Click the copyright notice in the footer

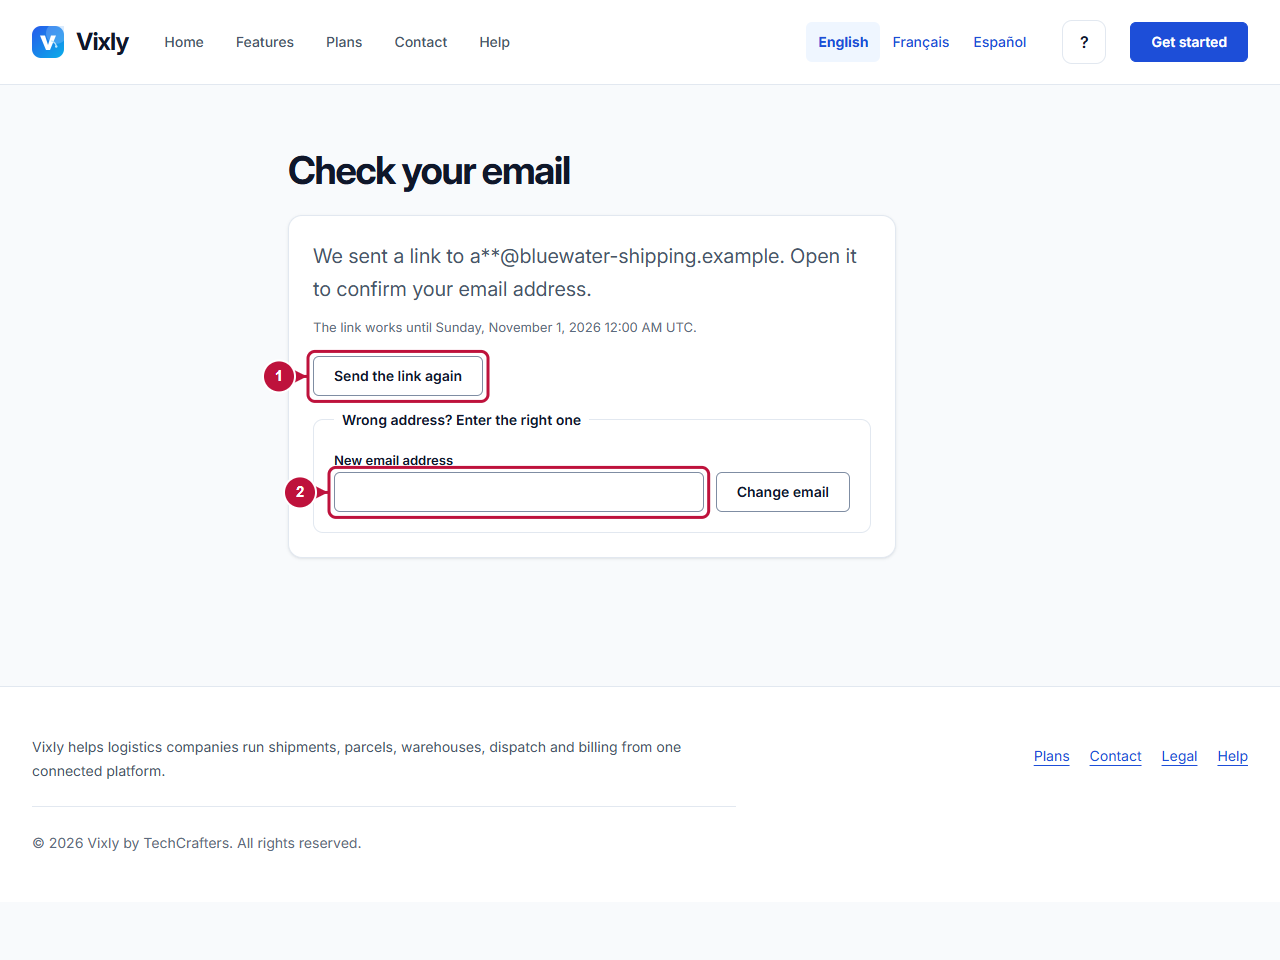tap(197, 843)
